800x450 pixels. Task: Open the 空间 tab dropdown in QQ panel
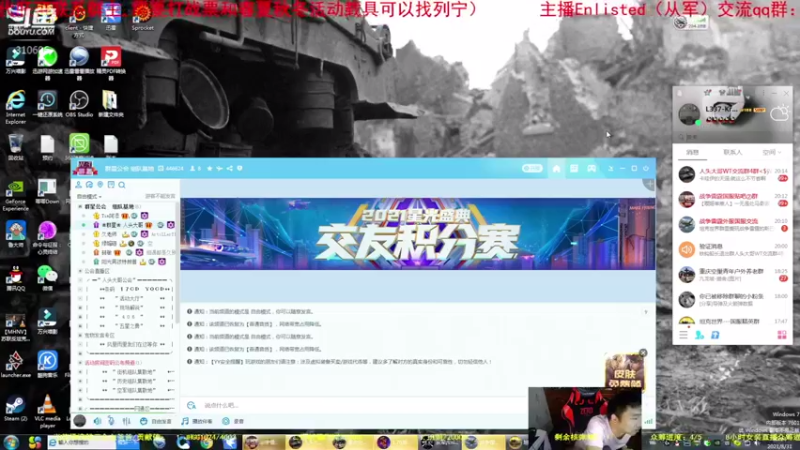click(771, 153)
